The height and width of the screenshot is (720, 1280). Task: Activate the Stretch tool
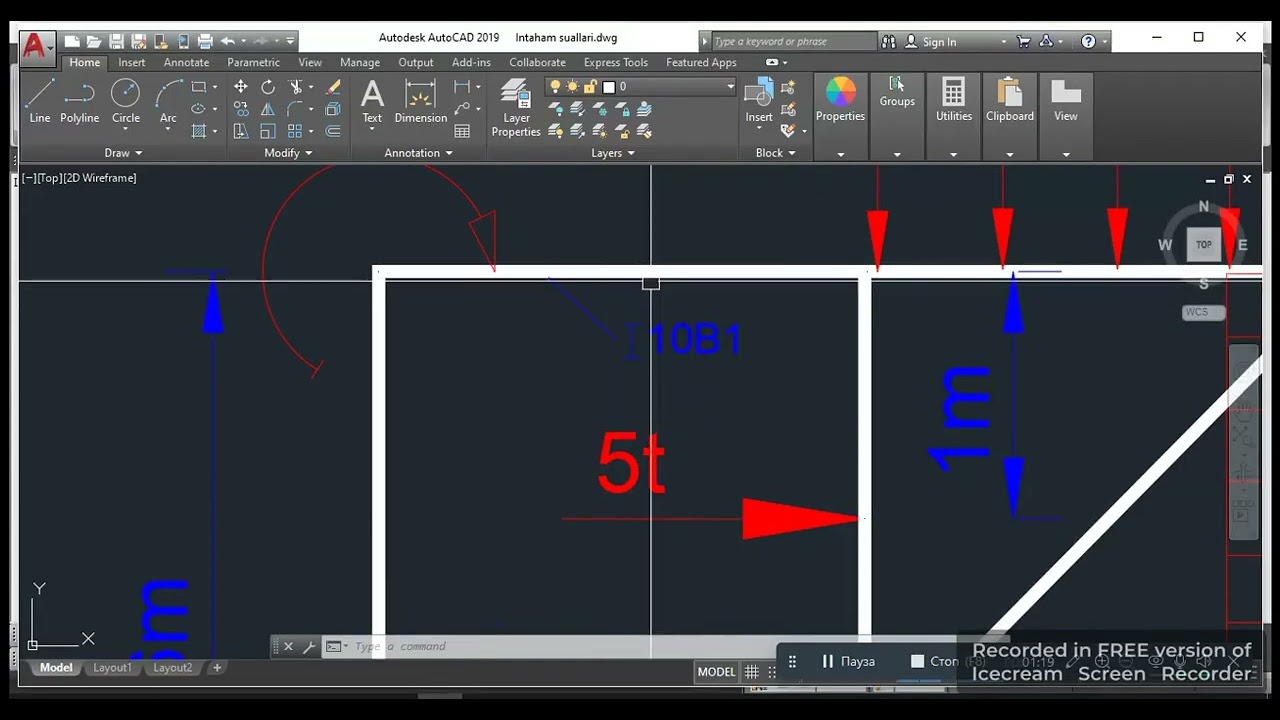pos(241,131)
